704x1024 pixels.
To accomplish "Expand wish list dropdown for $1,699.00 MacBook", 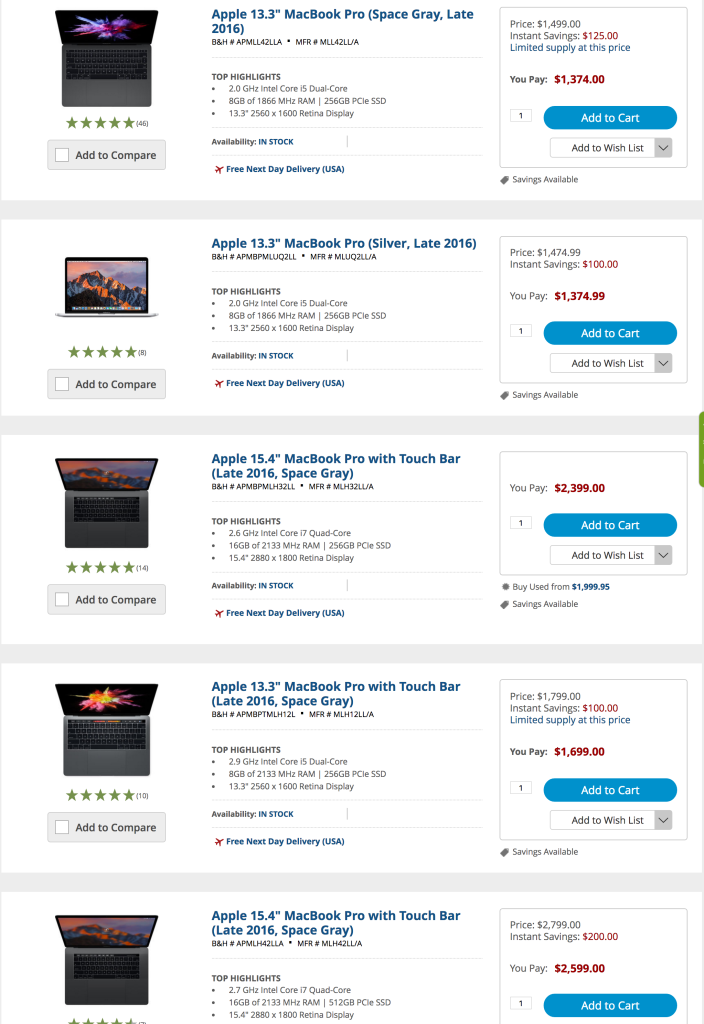I will 662,820.
